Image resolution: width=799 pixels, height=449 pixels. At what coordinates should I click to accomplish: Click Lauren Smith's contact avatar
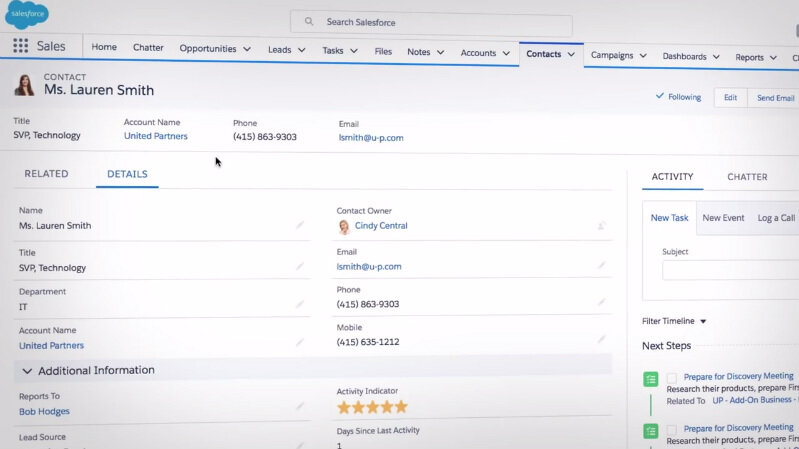[x=24, y=85]
